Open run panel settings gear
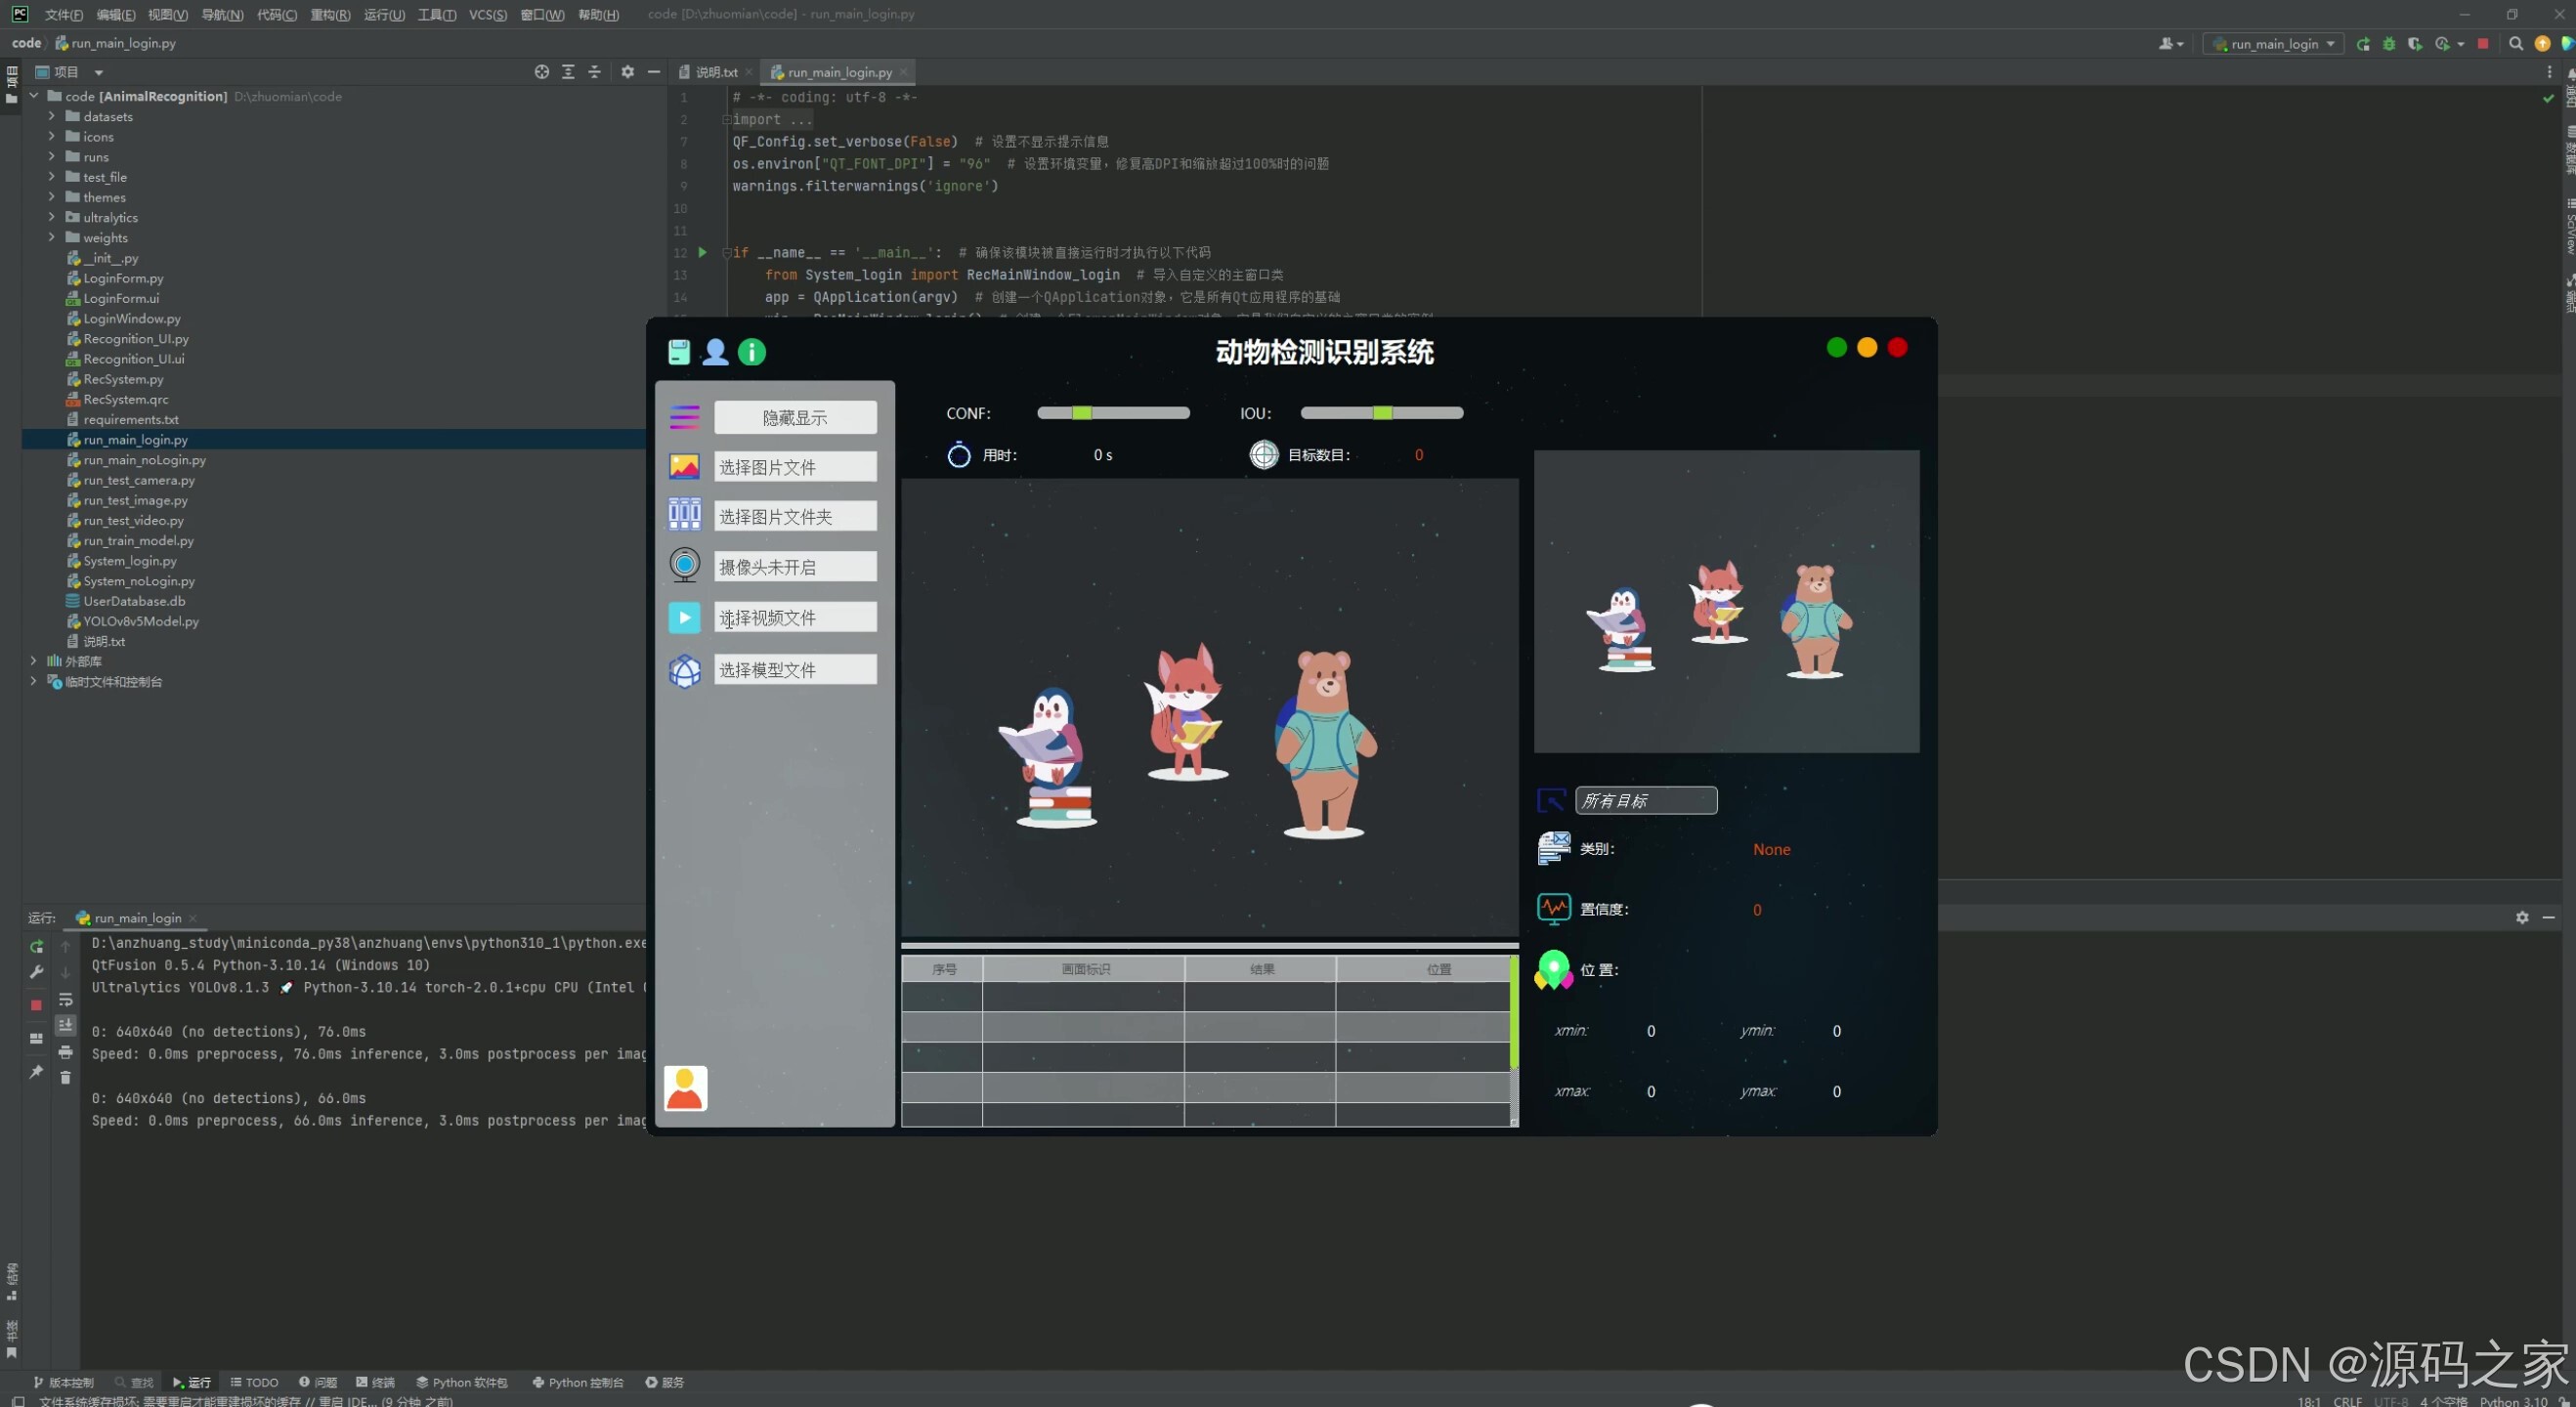The width and height of the screenshot is (2576, 1407). coord(2522,918)
